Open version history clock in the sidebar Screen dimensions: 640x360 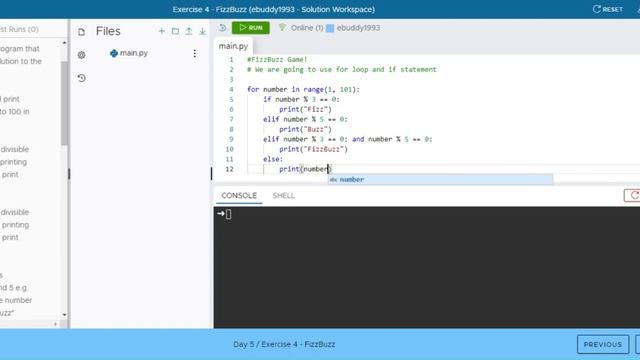[82, 78]
